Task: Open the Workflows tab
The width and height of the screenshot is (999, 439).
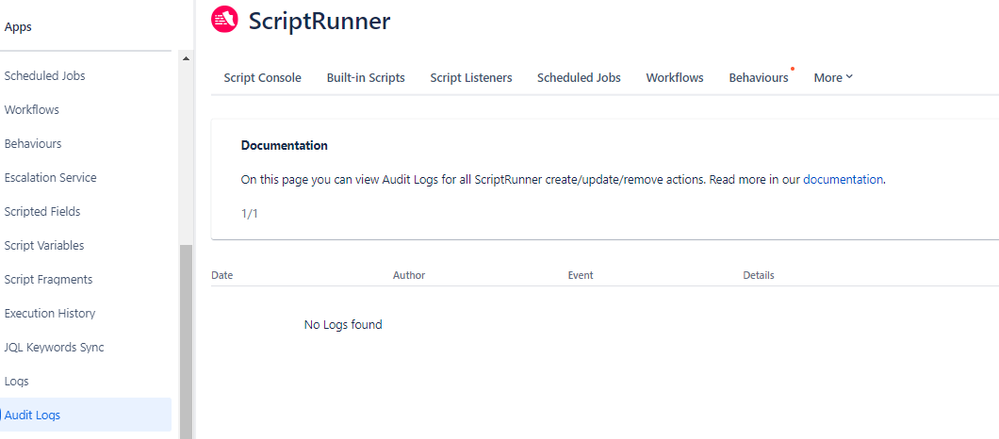Action: [x=675, y=78]
